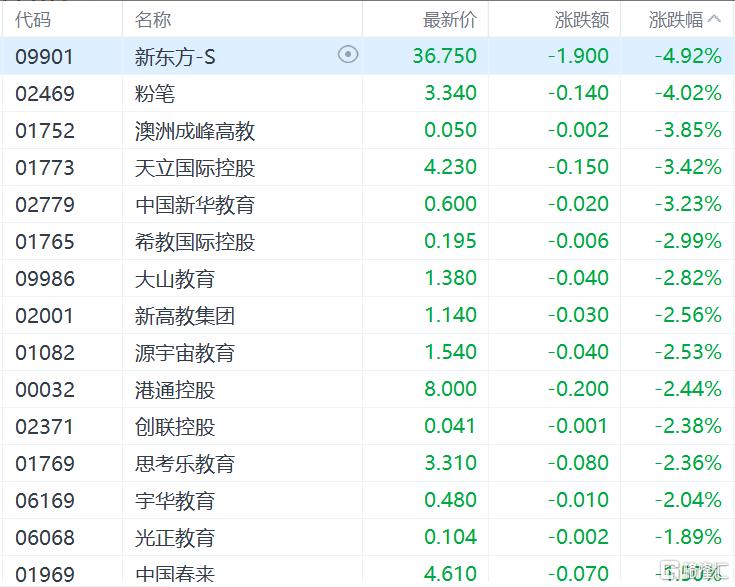This screenshot has height=587, width=735.
Task: Open 粉笔 stock row
Action: coord(155,94)
